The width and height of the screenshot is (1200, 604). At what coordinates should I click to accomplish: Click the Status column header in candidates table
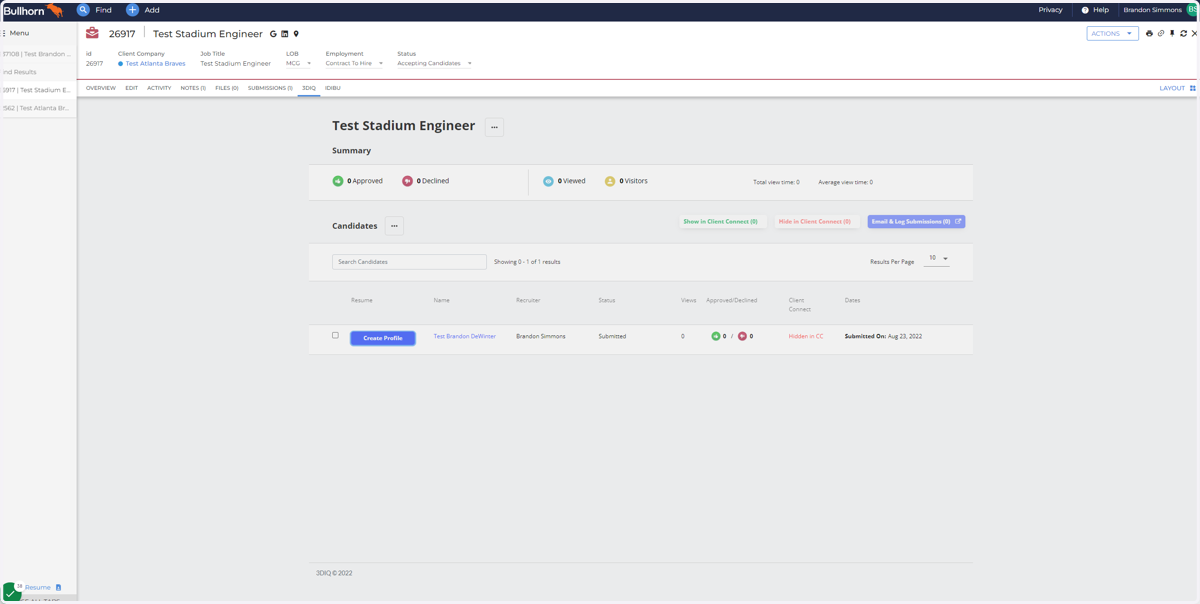point(607,300)
